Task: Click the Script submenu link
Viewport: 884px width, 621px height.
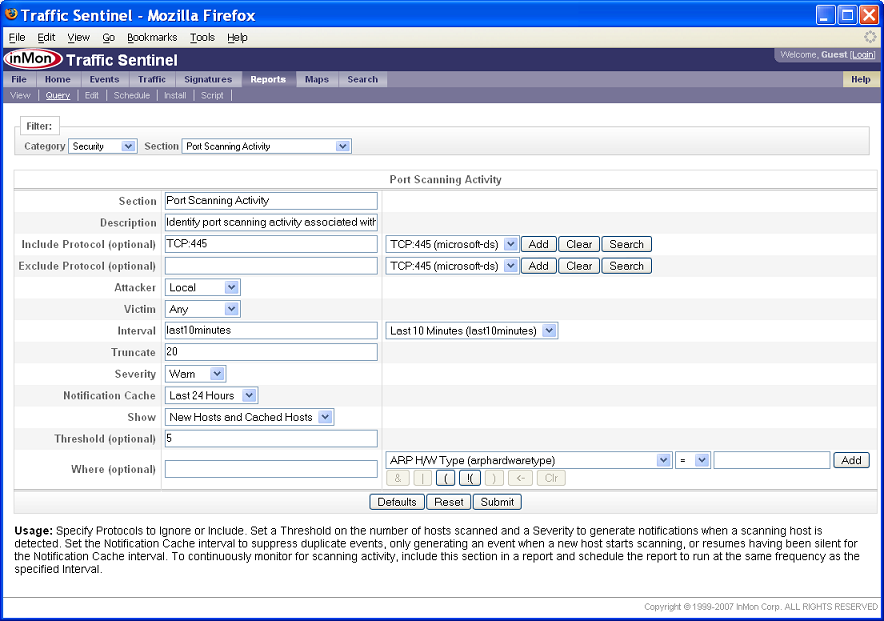Action: tap(213, 95)
